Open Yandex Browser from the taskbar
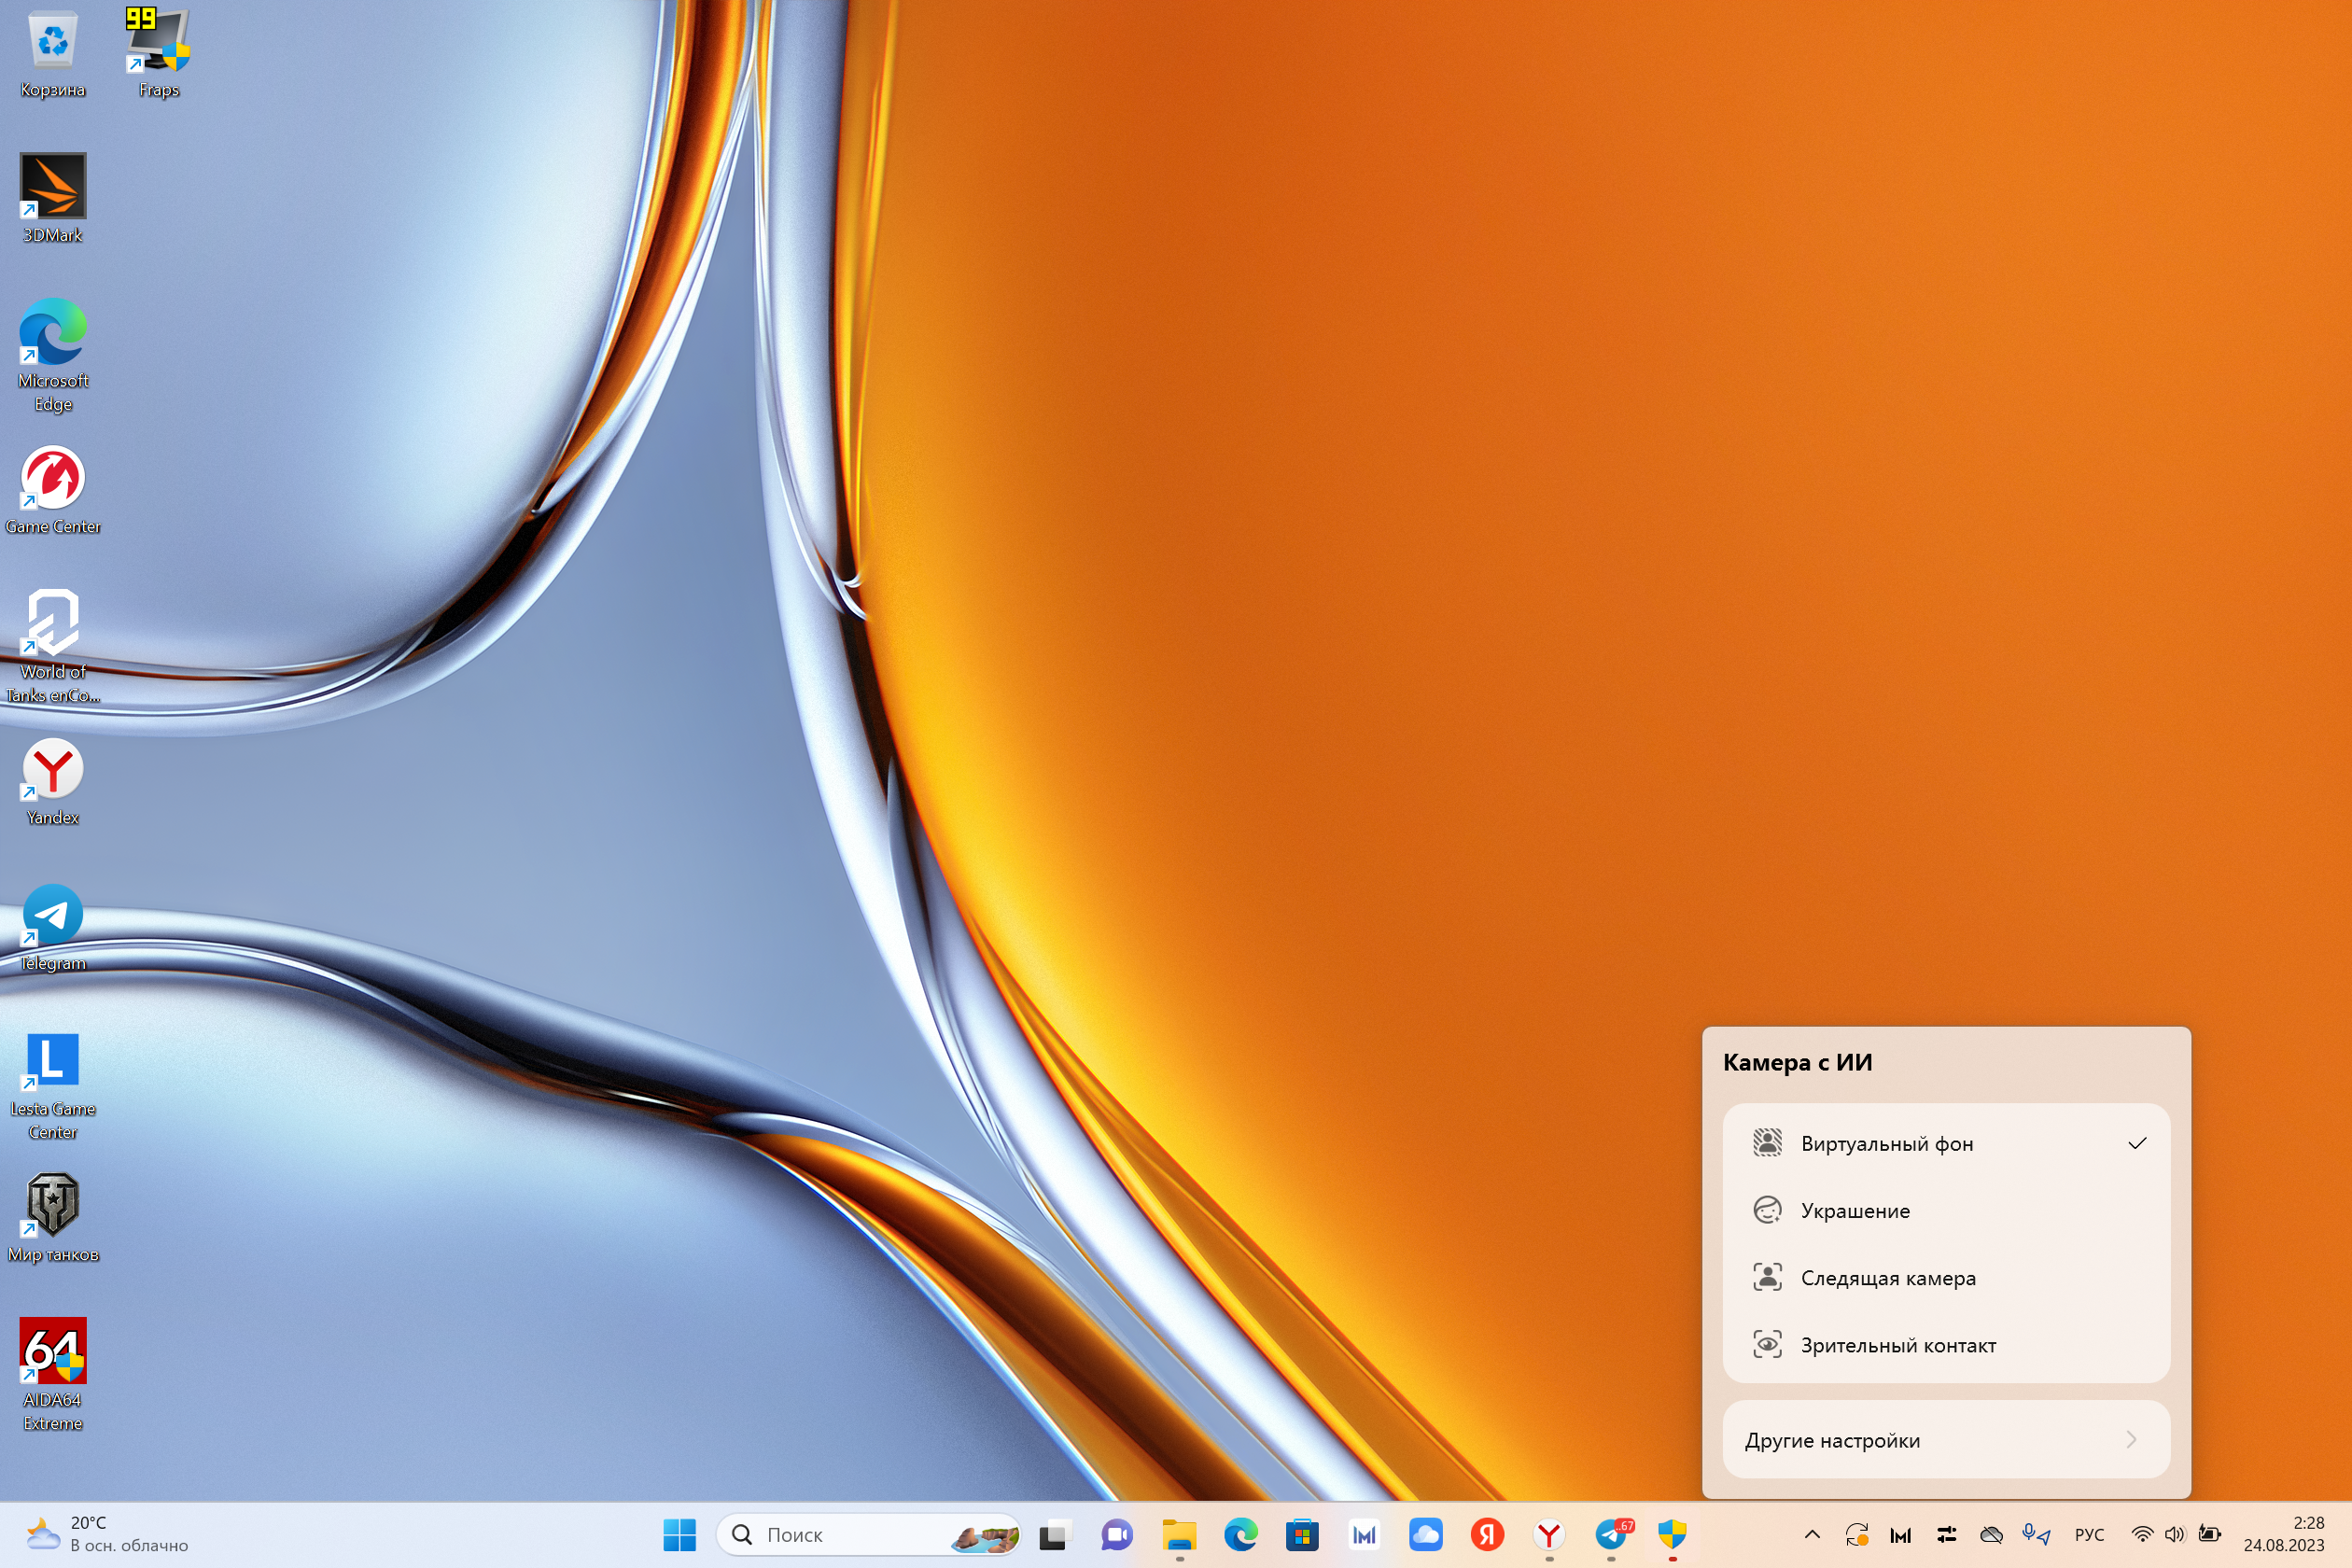Screen dimensions: 2352x1568 pos(1549,1535)
